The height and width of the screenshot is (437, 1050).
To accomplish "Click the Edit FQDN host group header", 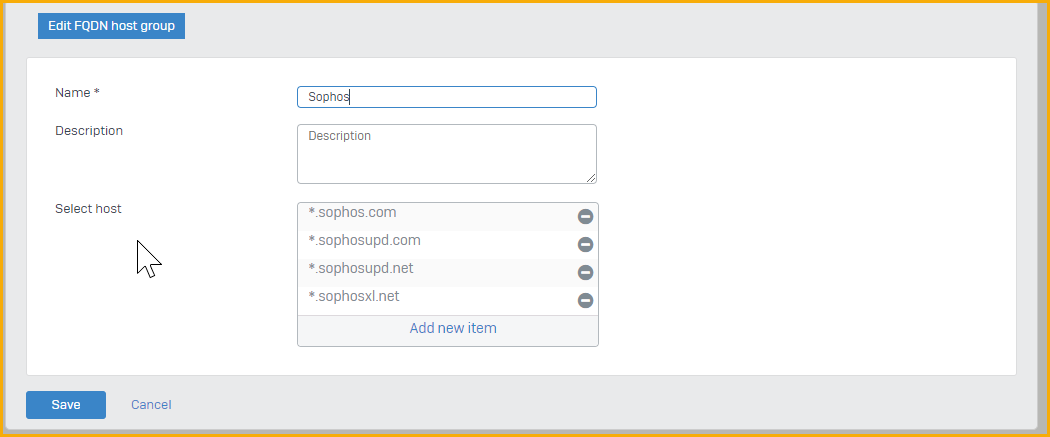I will coord(111,26).
